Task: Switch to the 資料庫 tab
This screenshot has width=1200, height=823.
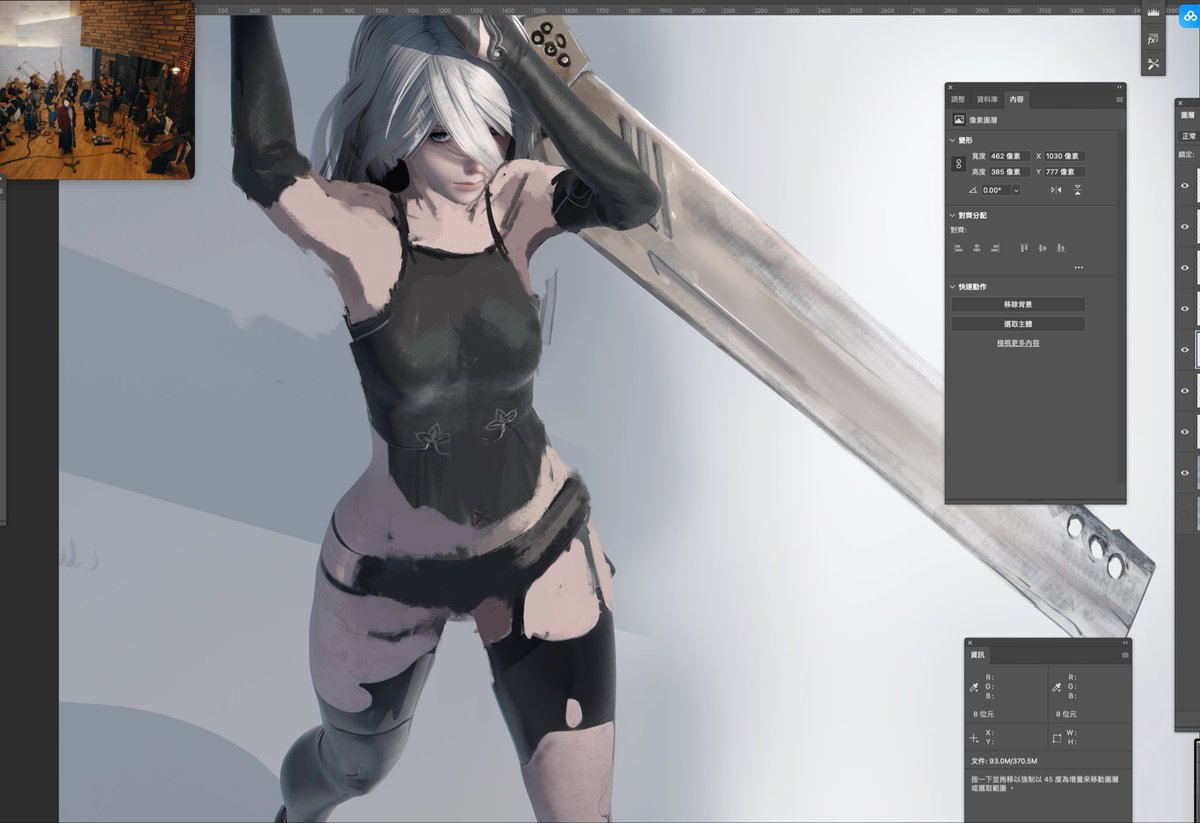Action: click(x=987, y=100)
